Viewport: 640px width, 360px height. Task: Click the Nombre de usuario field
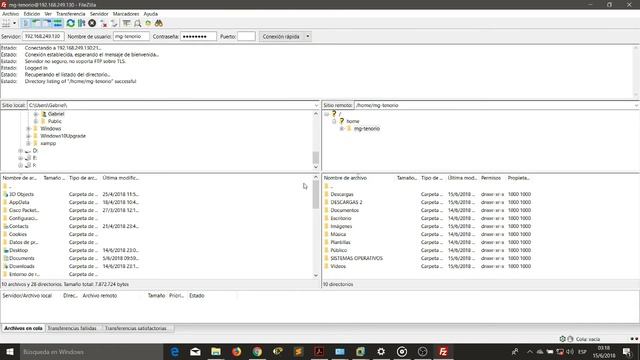pyautogui.click(x=131, y=36)
